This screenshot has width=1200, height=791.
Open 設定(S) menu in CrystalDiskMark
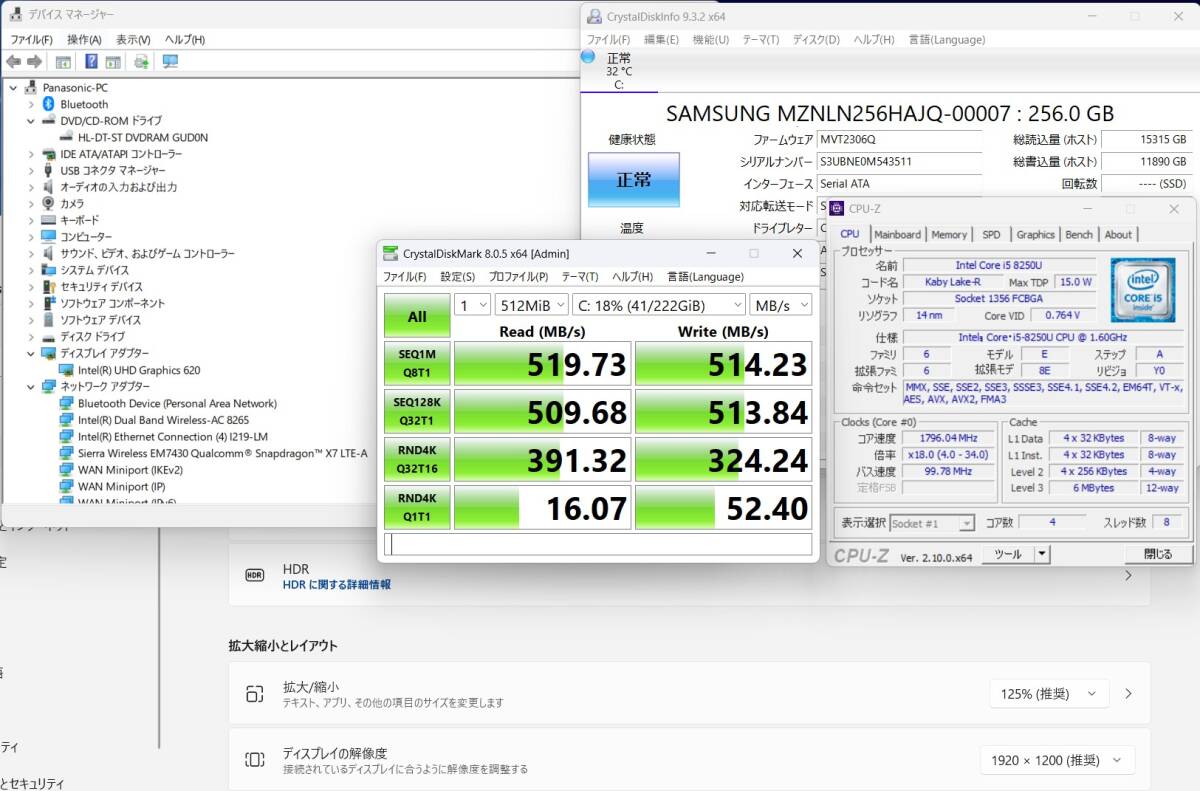(458, 277)
